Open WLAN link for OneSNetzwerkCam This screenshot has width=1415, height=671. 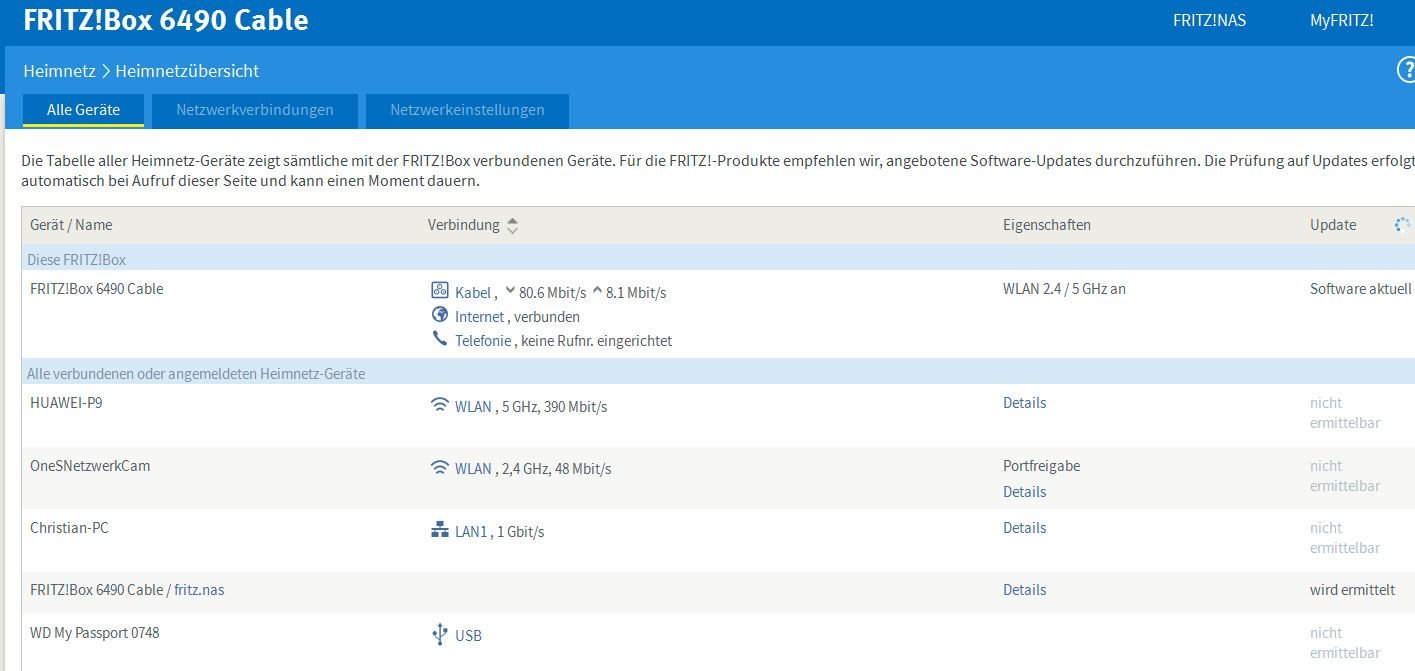pos(473,469)
